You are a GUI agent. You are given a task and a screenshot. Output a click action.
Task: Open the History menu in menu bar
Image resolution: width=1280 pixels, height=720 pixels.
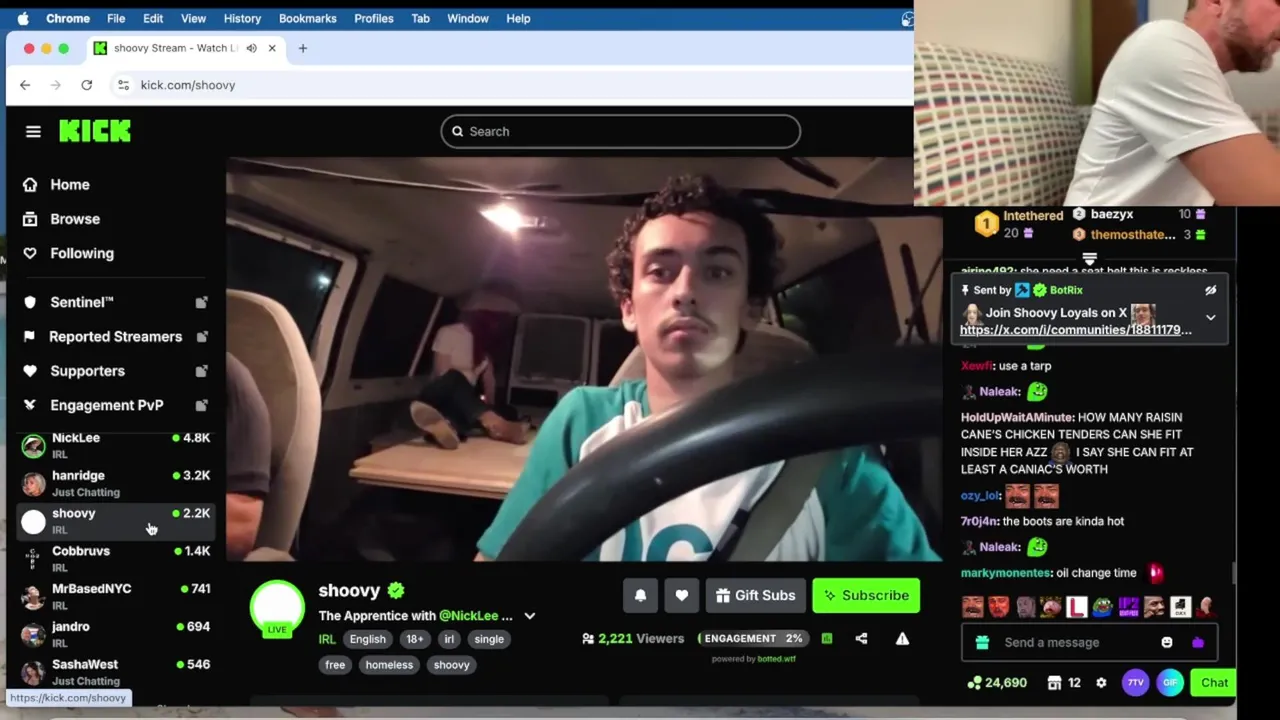[242, 18]
